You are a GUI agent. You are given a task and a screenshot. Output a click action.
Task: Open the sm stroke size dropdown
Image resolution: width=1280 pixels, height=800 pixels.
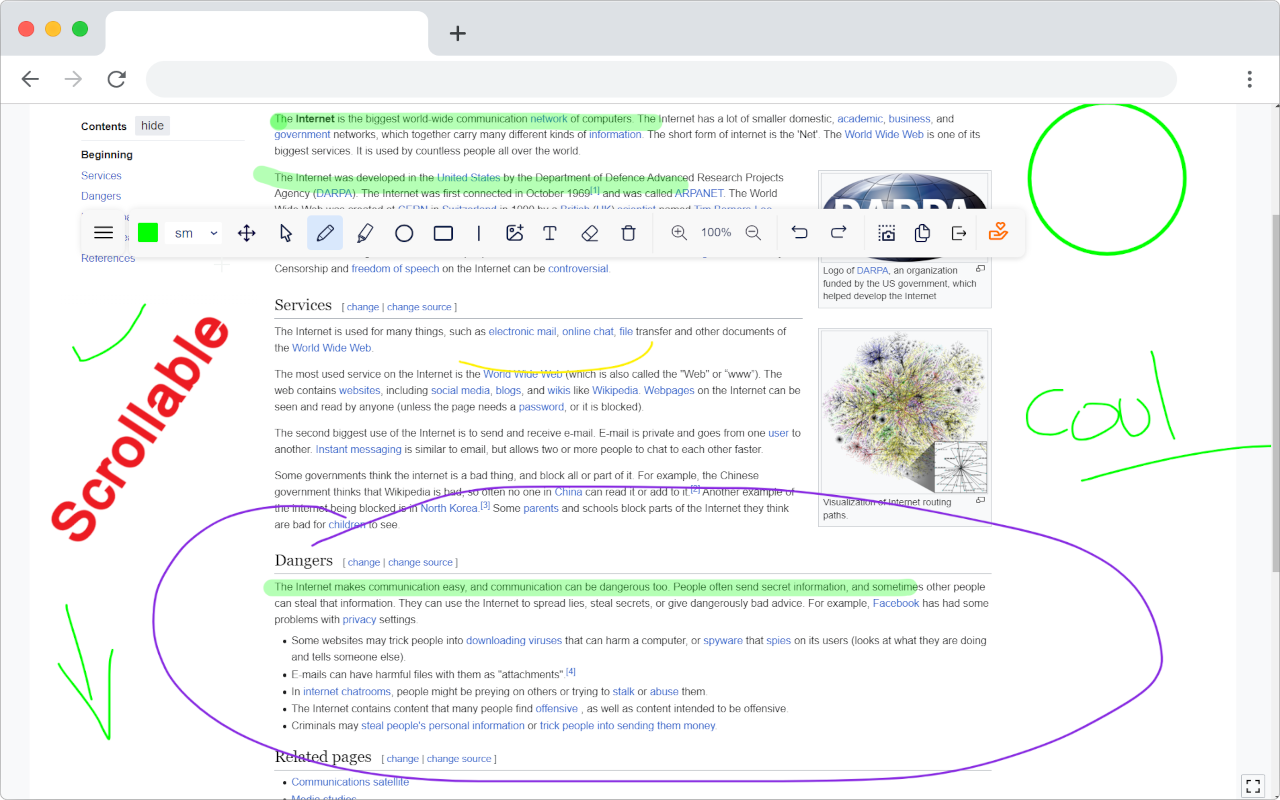(x=195, y=233)
